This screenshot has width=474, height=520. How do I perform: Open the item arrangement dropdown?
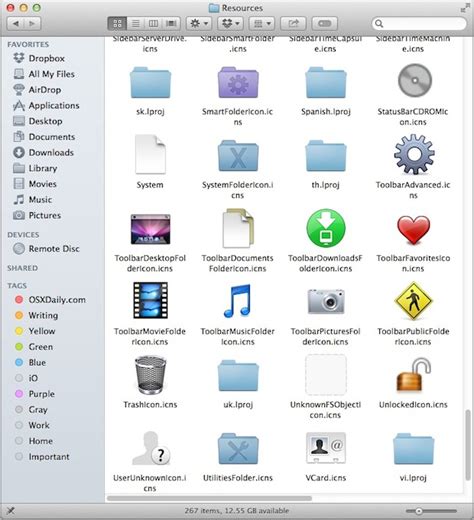click(262, 23)
